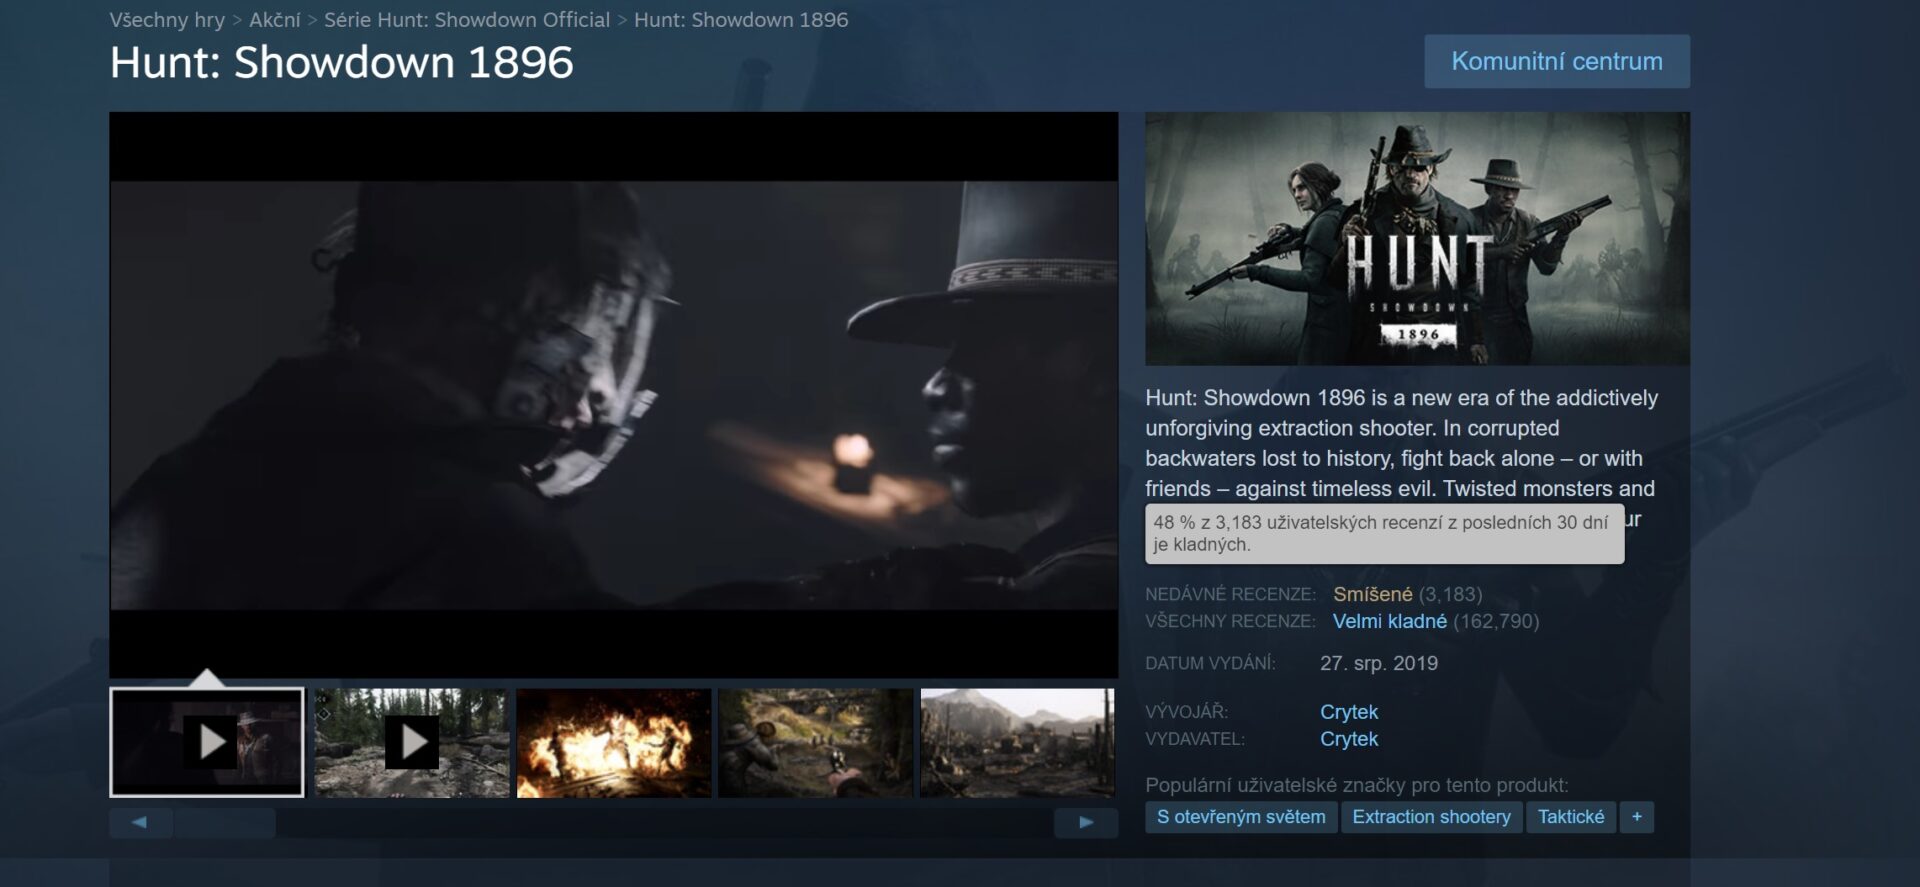Select the Extraction shootery tag
Screen dimensions: 1920x887
coord(1431,817)
